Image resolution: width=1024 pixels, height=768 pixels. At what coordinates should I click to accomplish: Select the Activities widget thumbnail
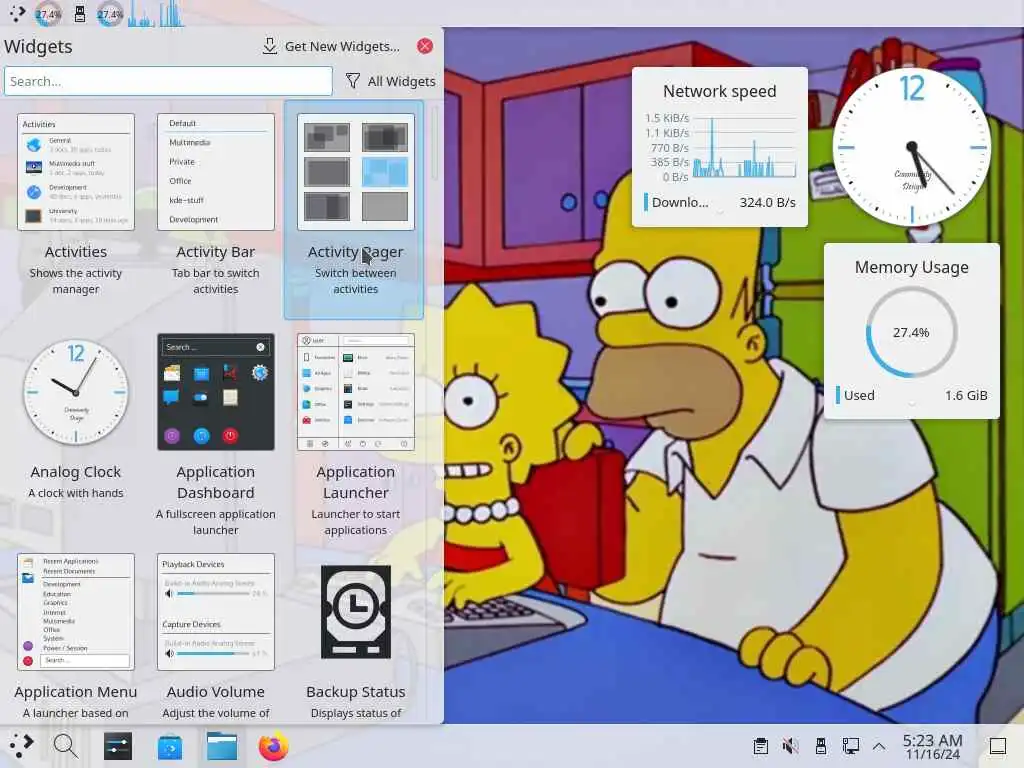[76, 172]
